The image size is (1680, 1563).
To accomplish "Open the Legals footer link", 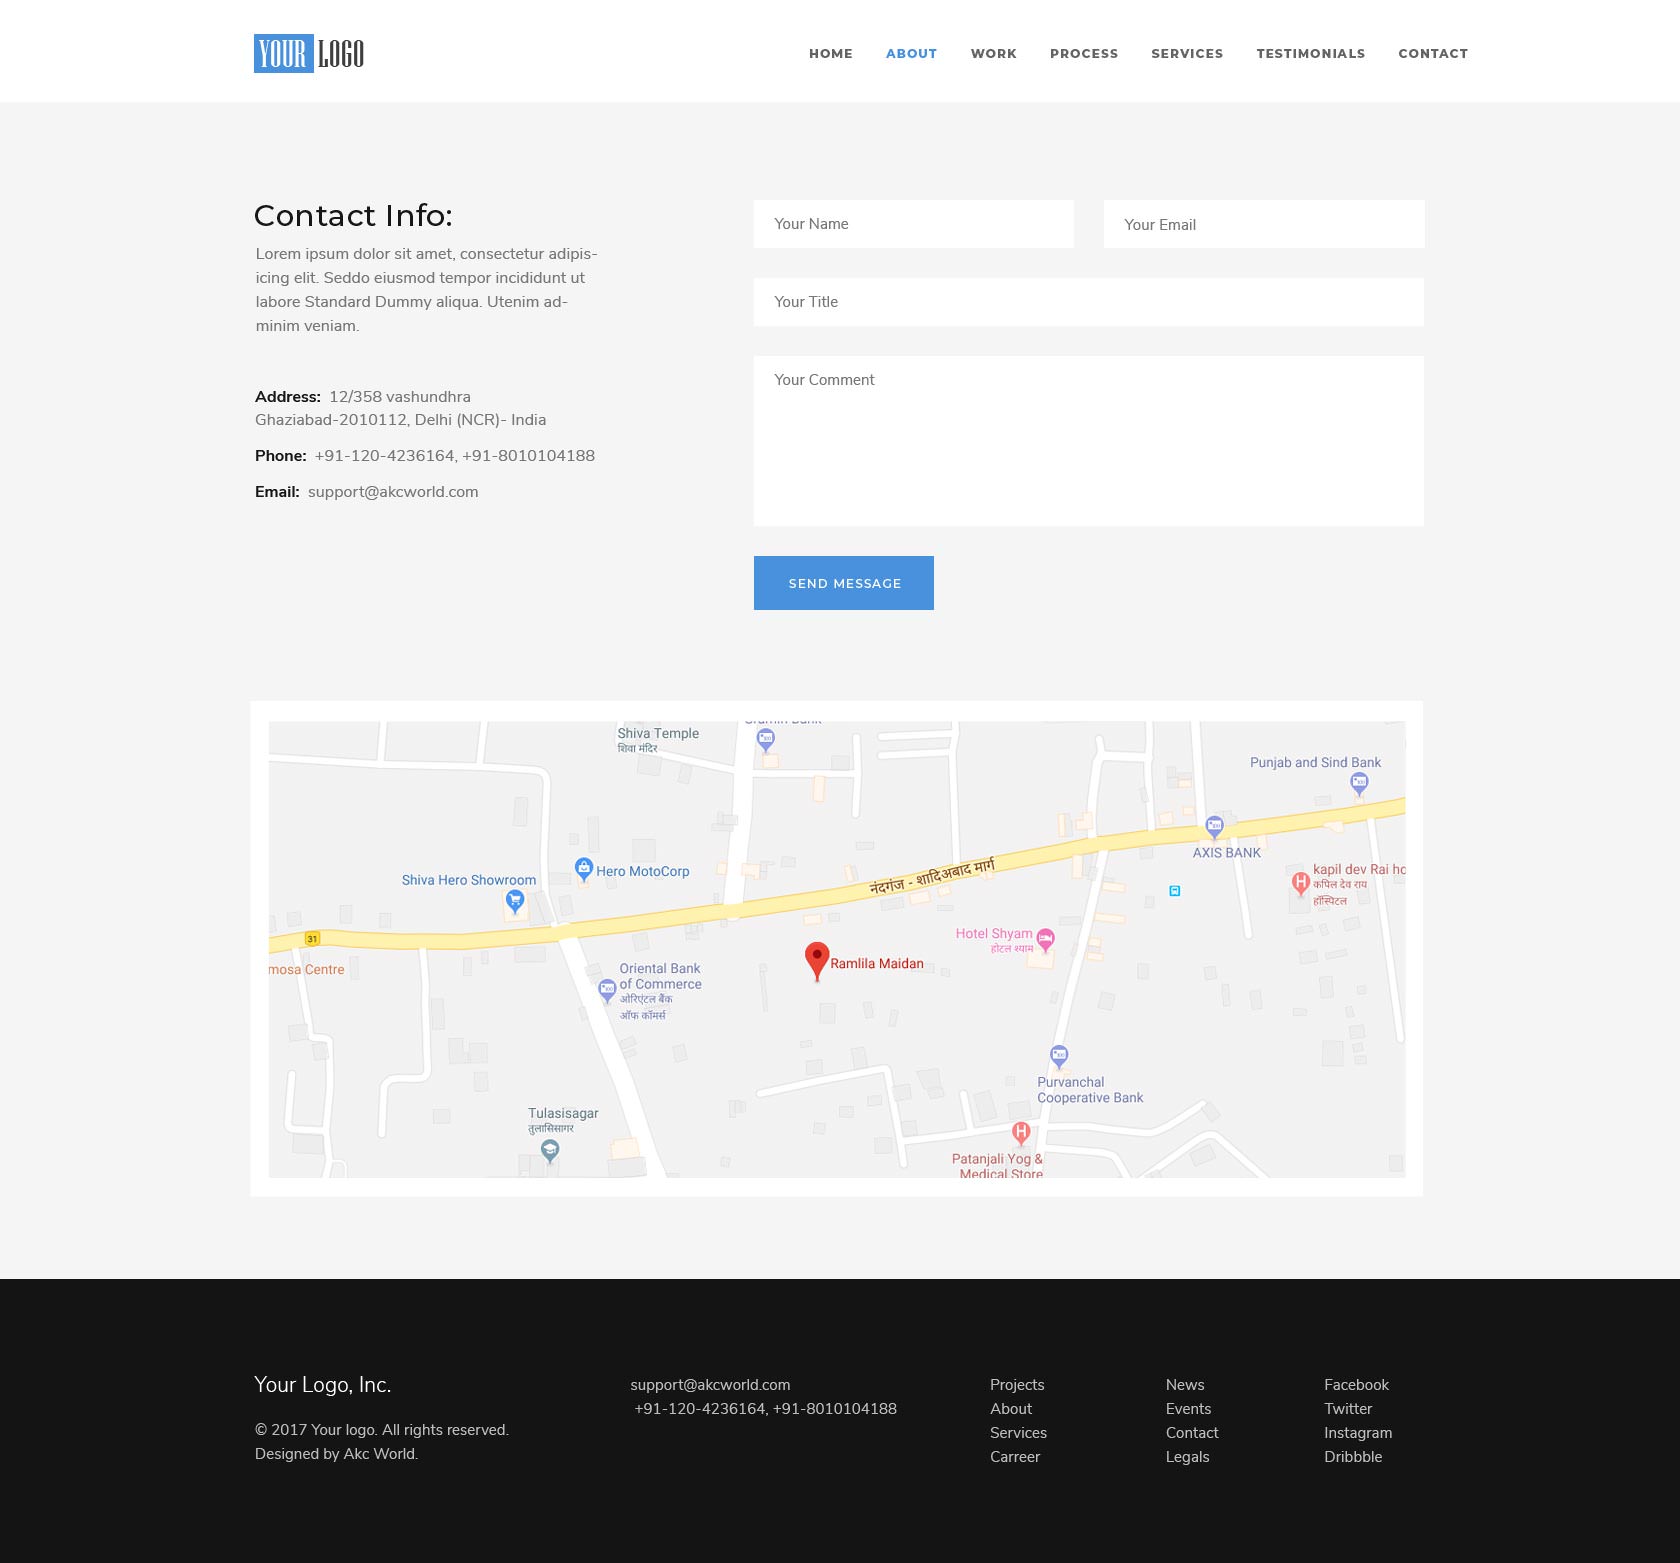I will pos(1188,1457).
